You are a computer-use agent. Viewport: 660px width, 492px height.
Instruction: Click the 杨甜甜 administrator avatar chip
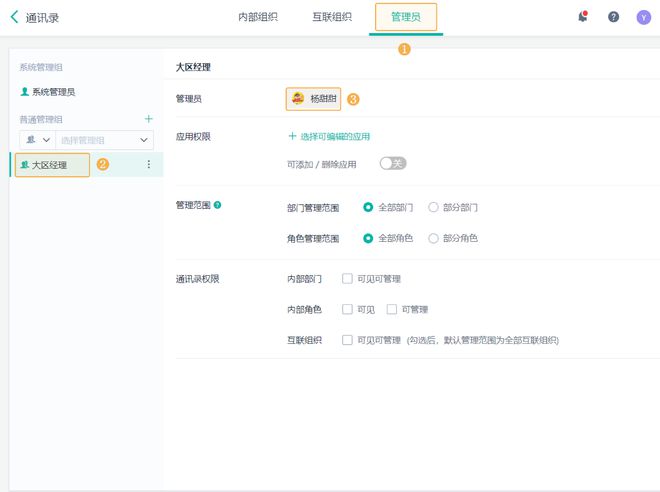click(x=313, y=99)
